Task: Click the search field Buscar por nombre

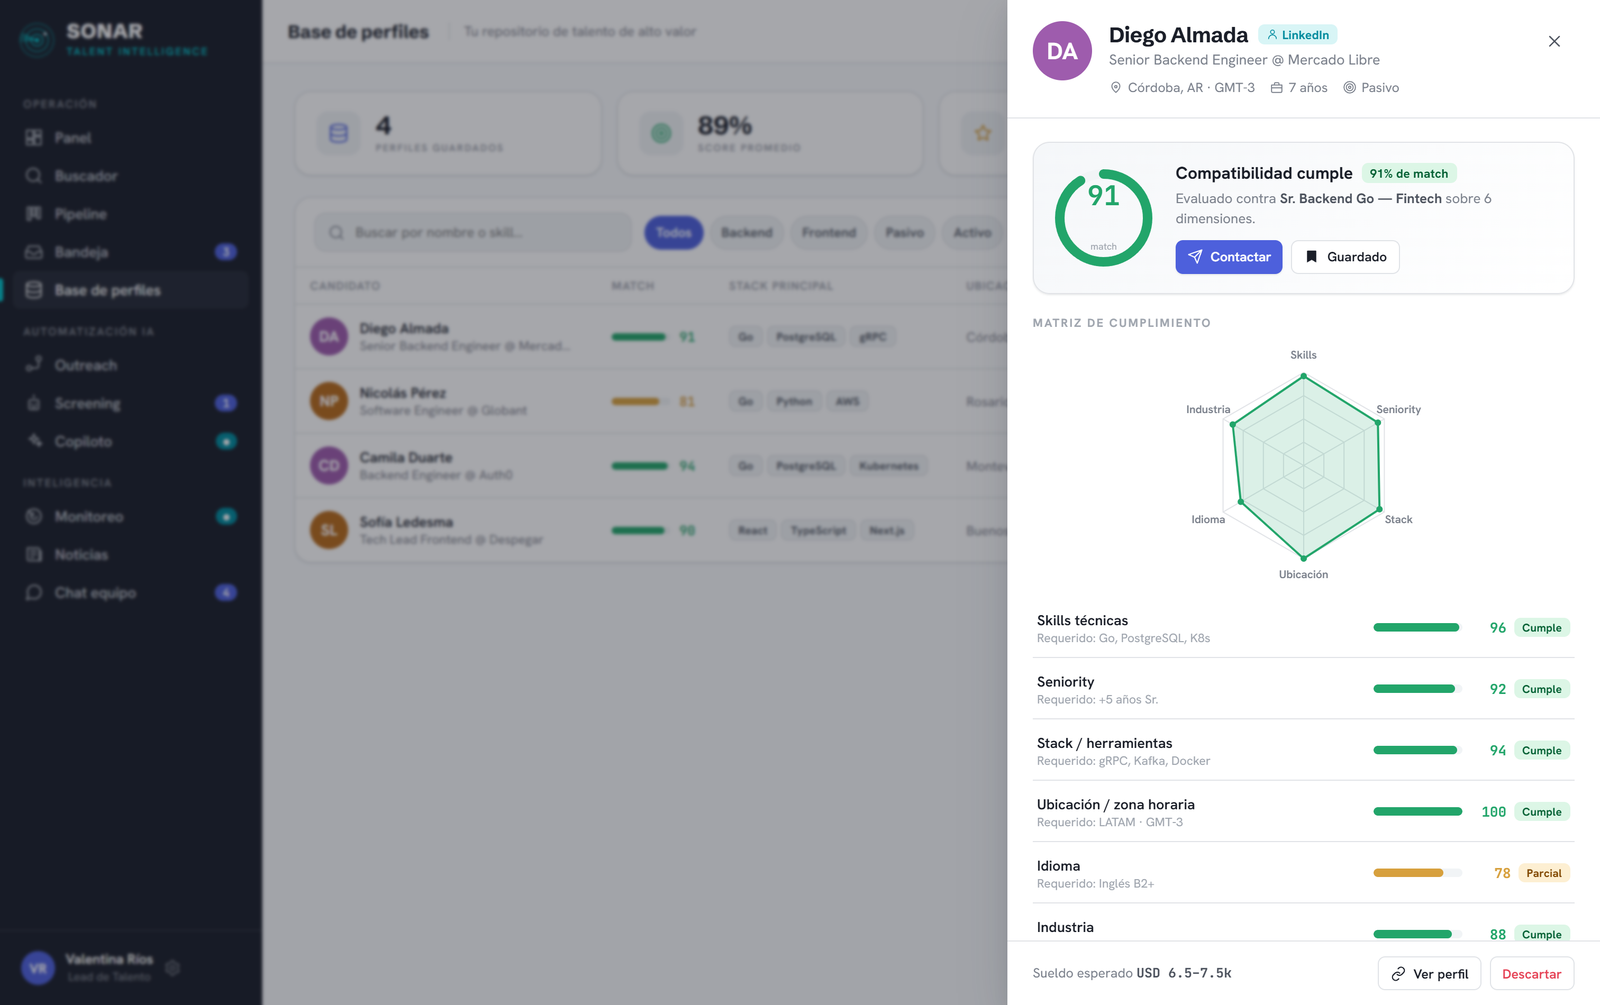Action: click(x=473, y=232)
